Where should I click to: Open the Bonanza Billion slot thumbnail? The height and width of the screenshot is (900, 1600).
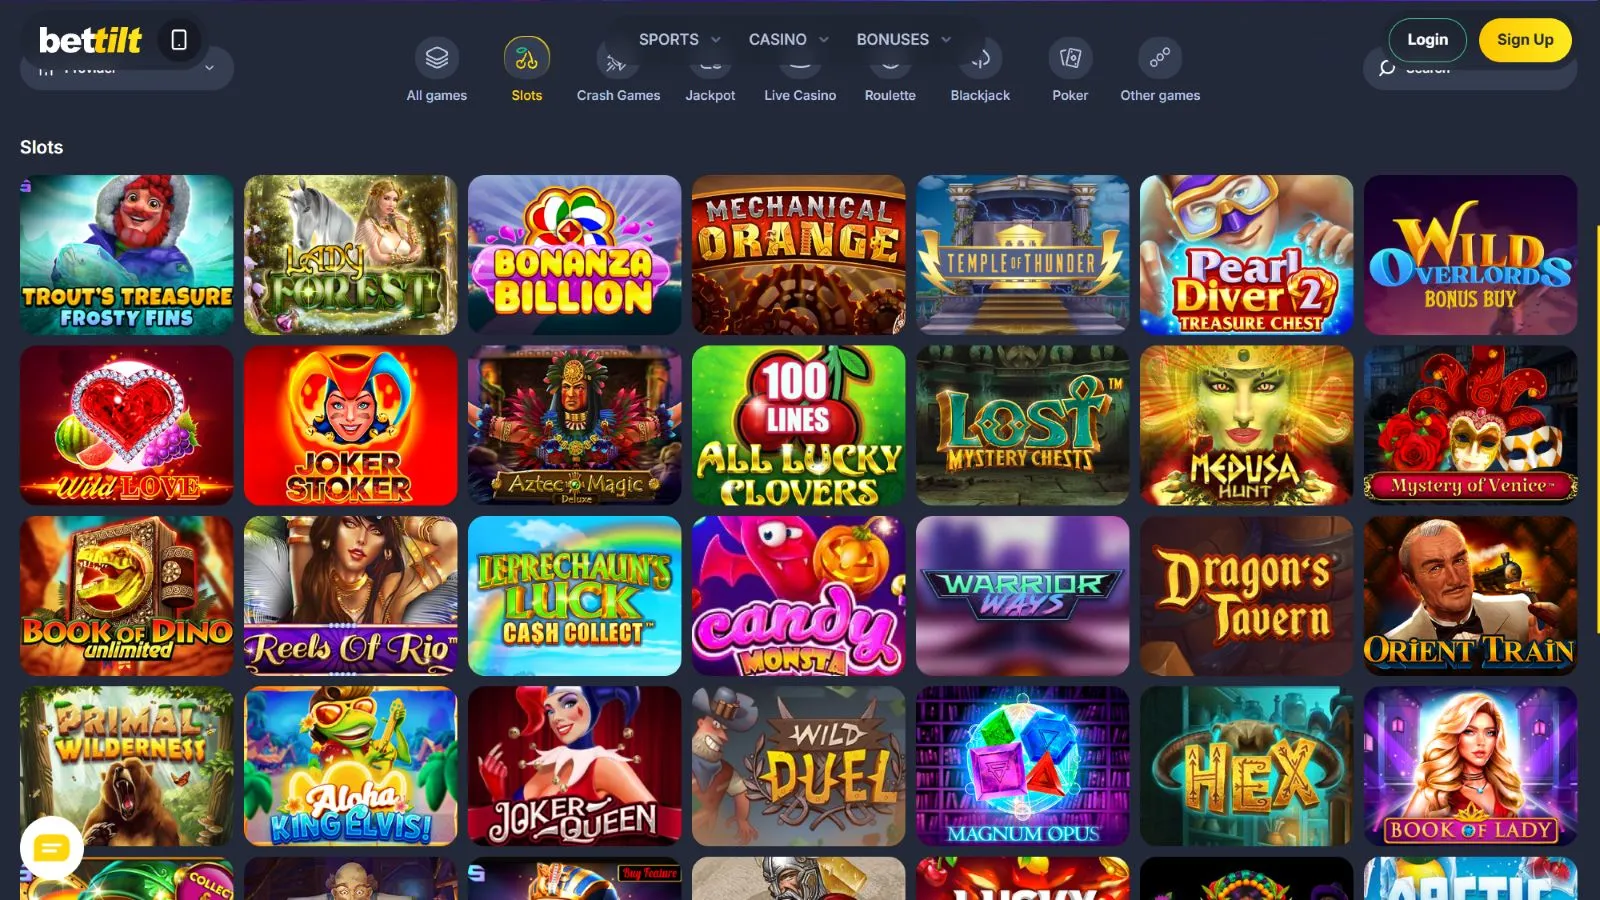pyautogui.click(x=574, y=255)
